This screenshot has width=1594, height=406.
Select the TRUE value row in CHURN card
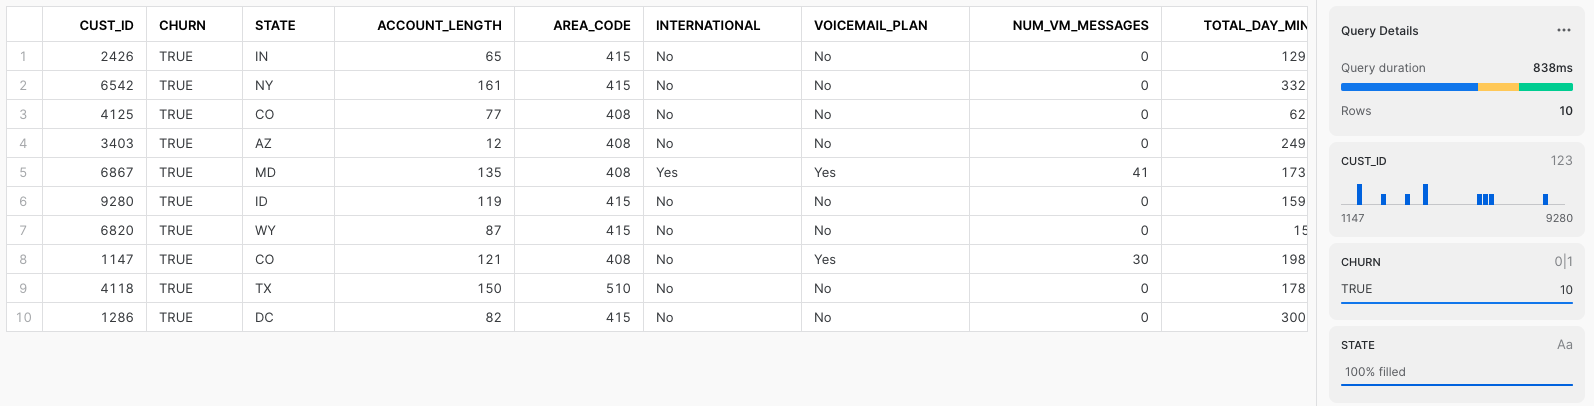tap(1457, 290)
